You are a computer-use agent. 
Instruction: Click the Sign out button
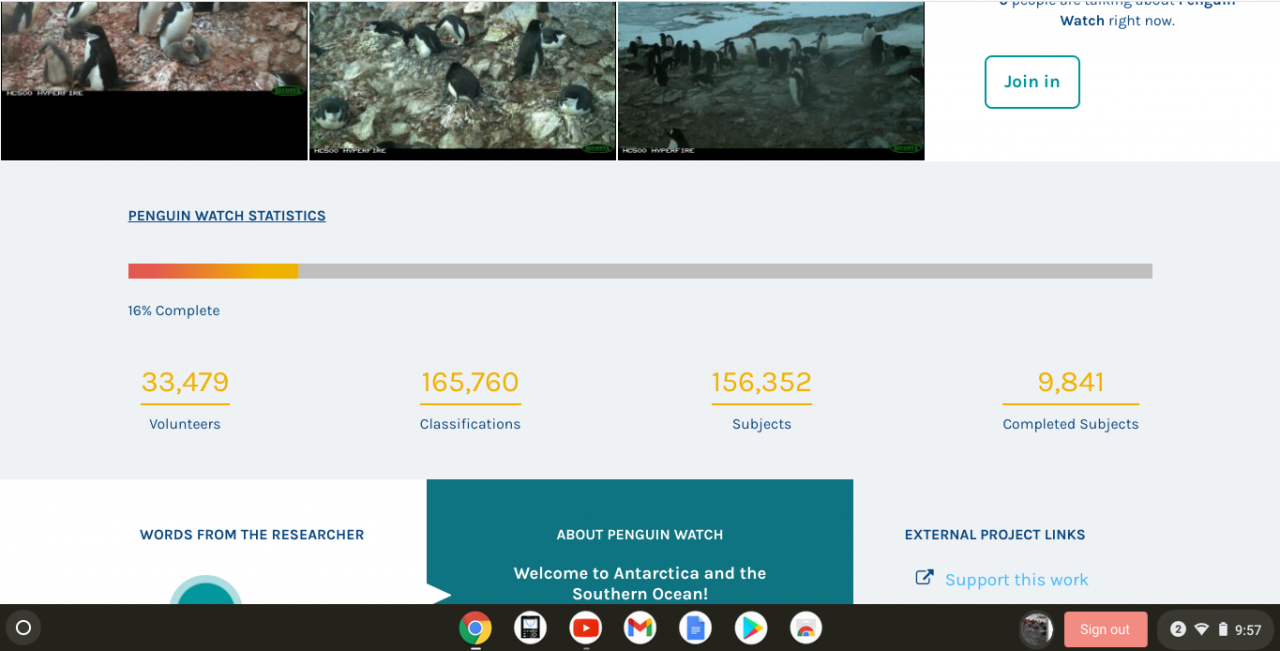1105,629
